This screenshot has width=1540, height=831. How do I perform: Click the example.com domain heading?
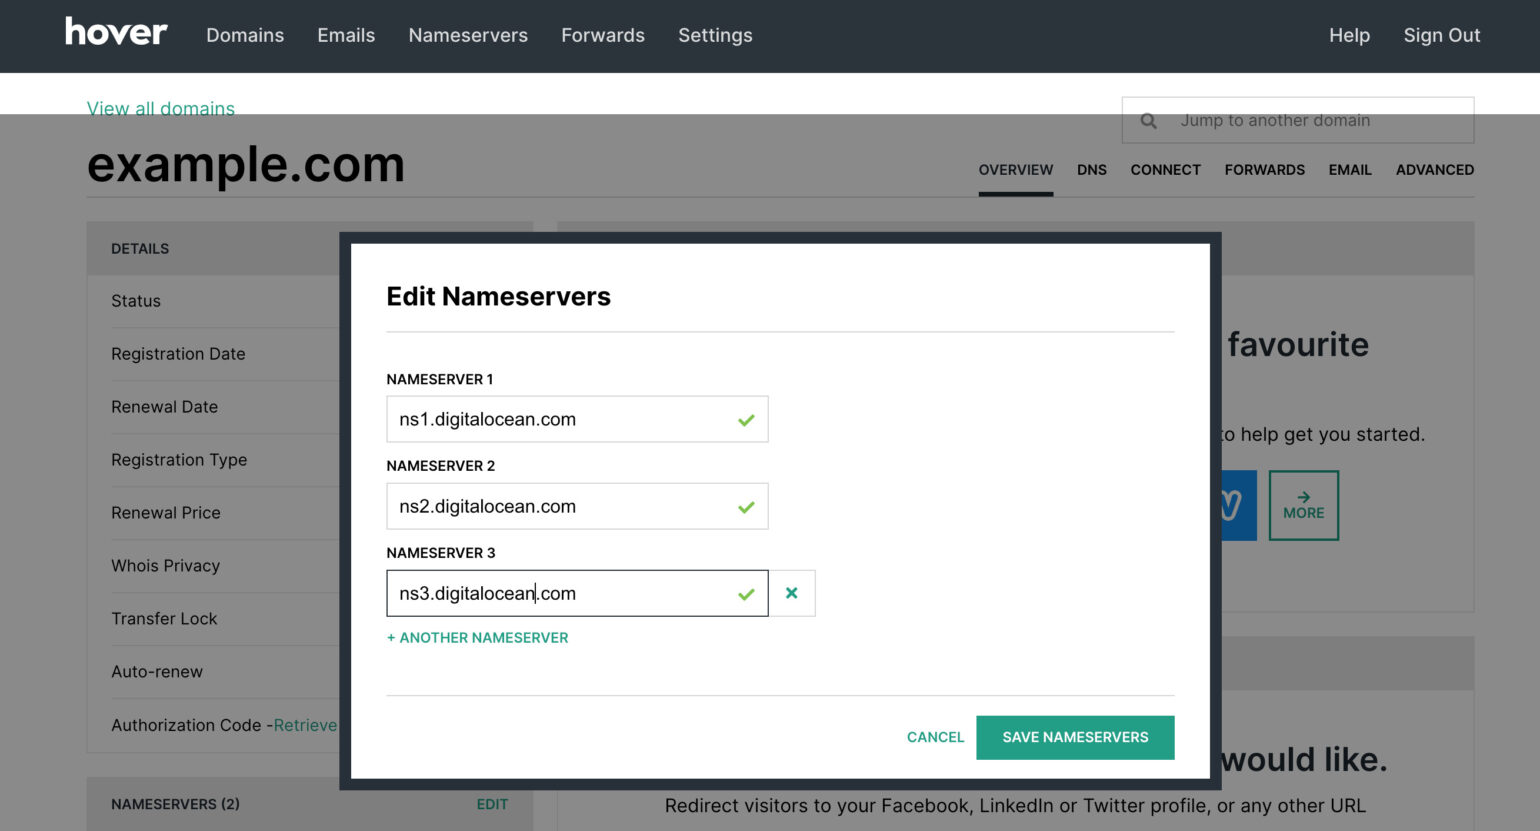coord(245,164)
